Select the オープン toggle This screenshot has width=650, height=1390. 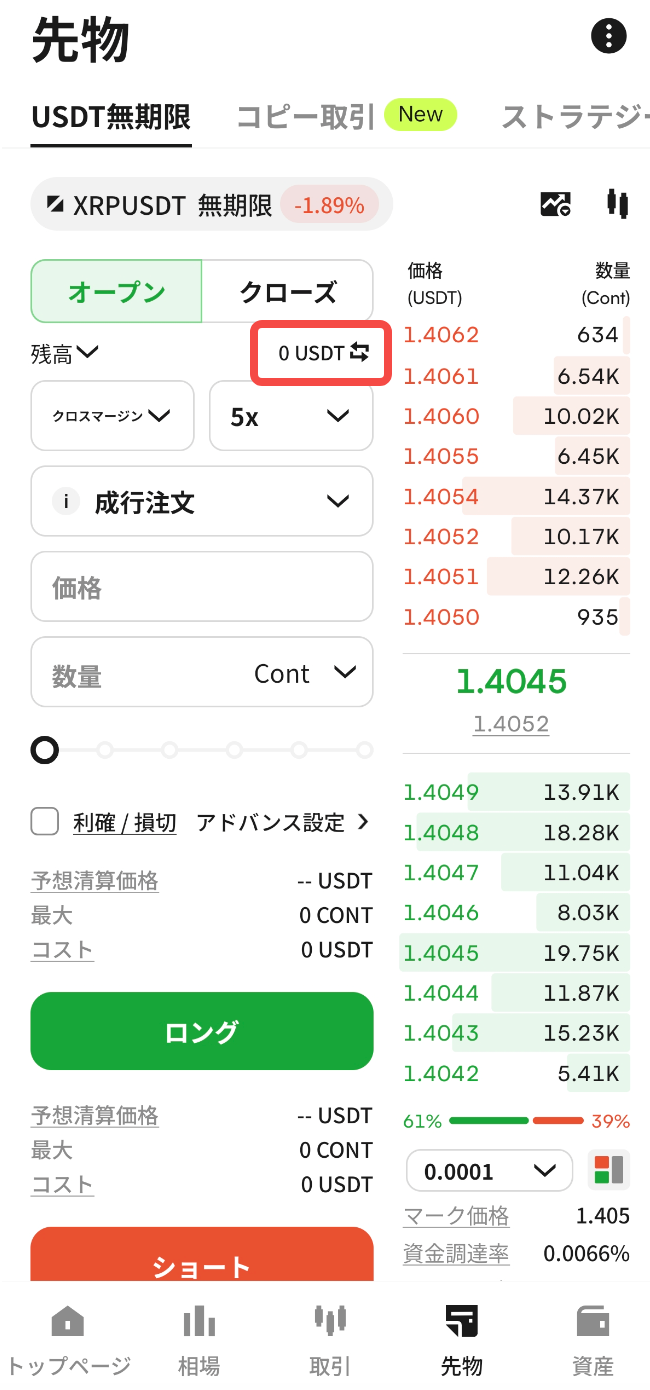point(117,292)
